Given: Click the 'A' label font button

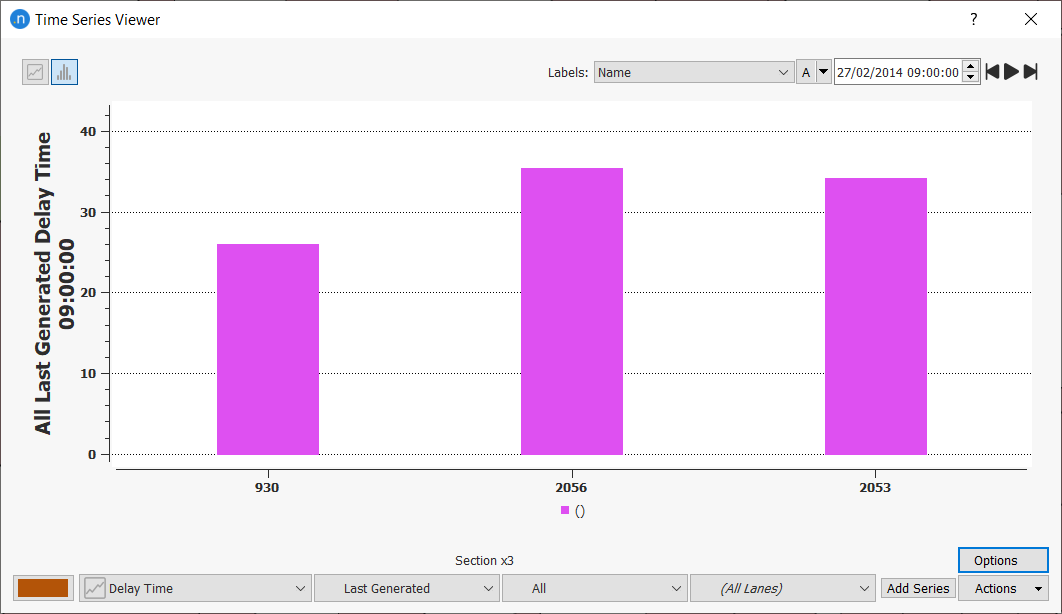Looking at the screenshot, I should coord(806,72).
